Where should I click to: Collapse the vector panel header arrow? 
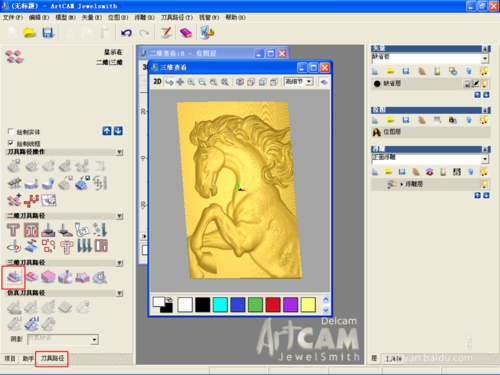[486, 49]
